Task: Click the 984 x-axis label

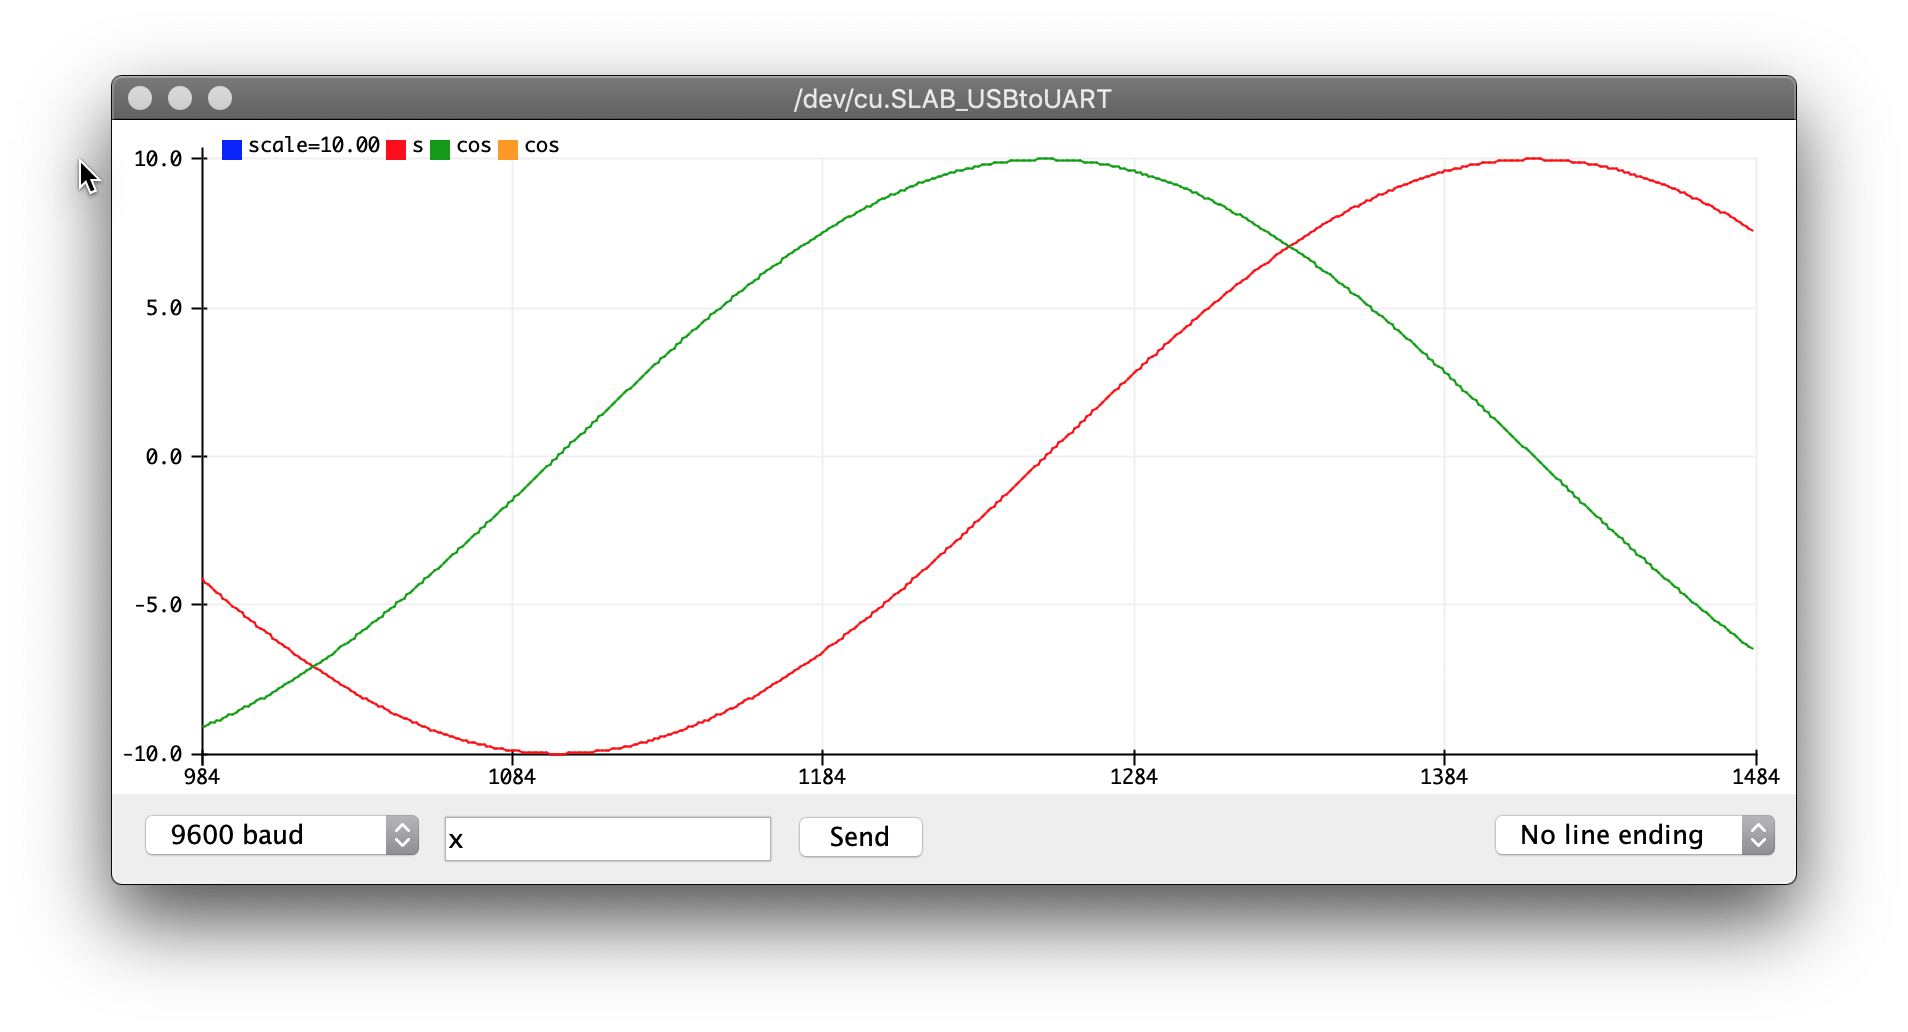Action: [x=202, y=777]
